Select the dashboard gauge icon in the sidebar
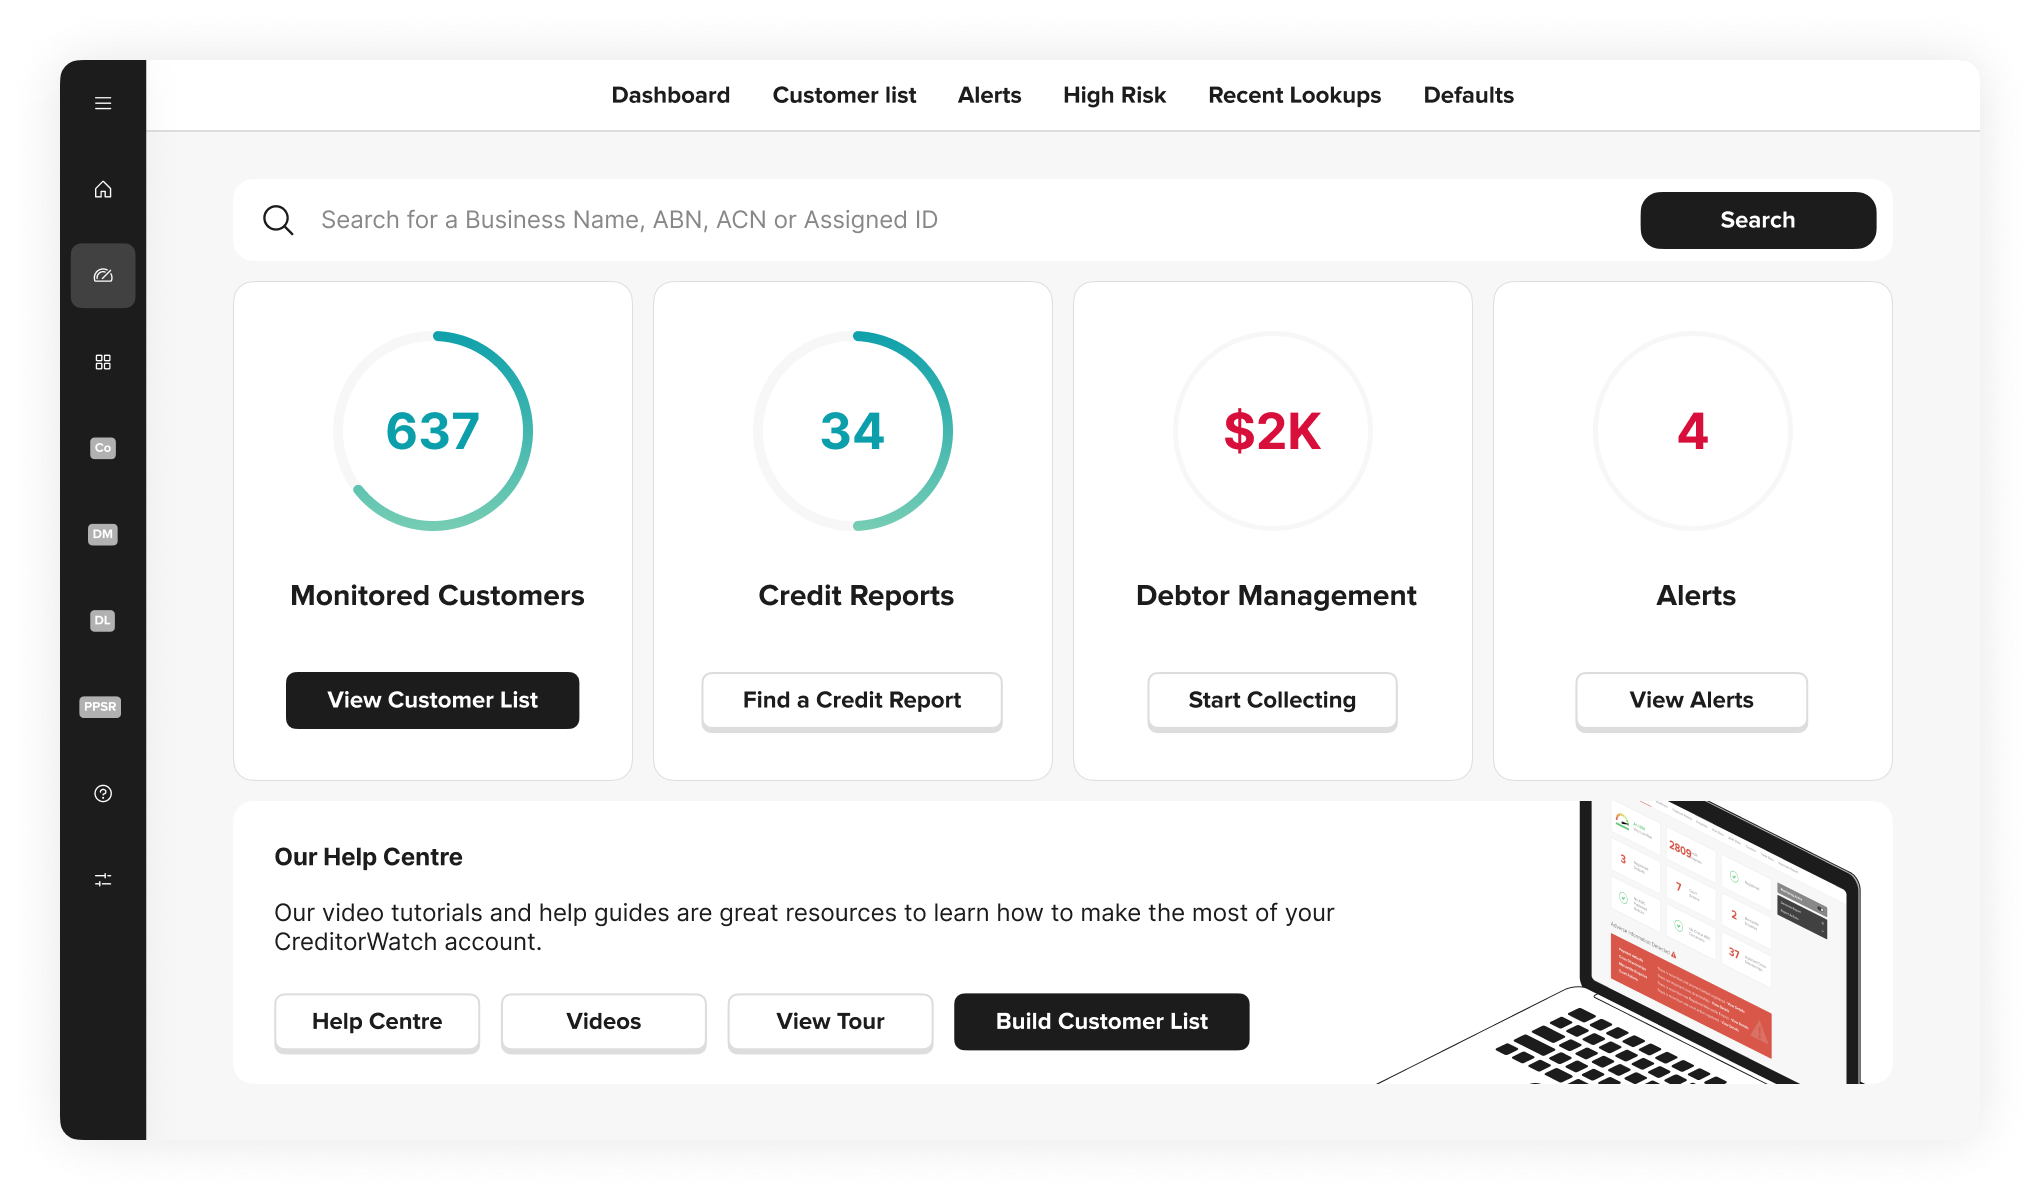The width and height of the screenshot is (2040, 1200). pos(103,275)
